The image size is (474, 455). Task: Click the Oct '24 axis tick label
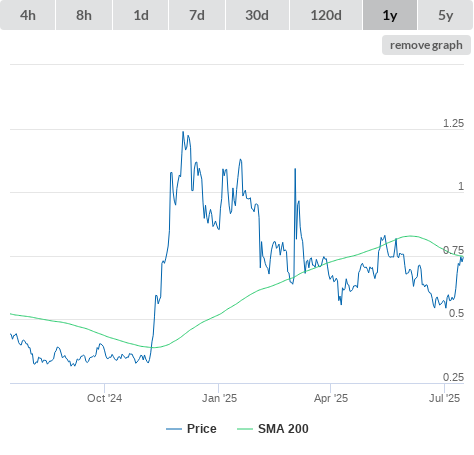(x=104, y=398)
